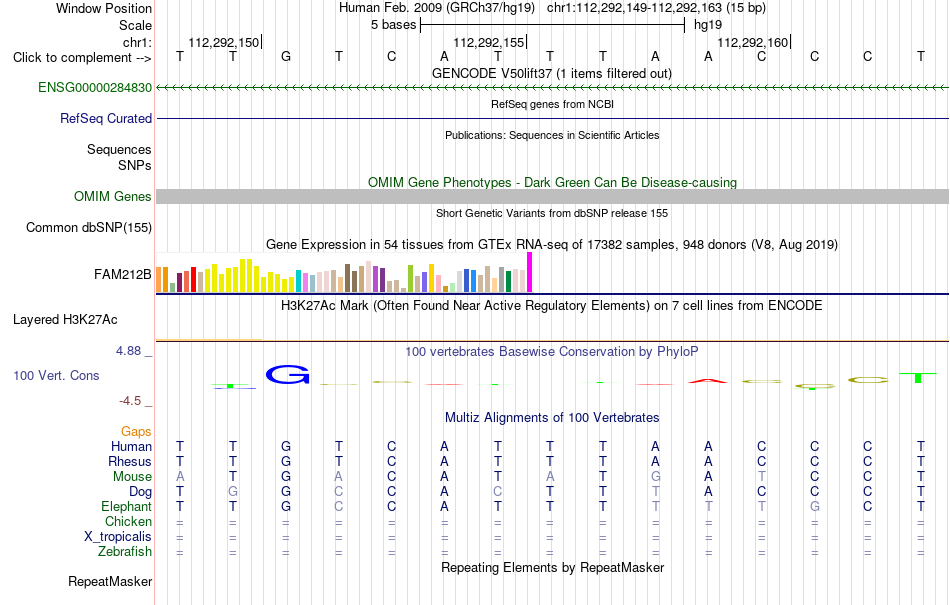
Task: Select the Human species label
Action: tap(131, 446)
